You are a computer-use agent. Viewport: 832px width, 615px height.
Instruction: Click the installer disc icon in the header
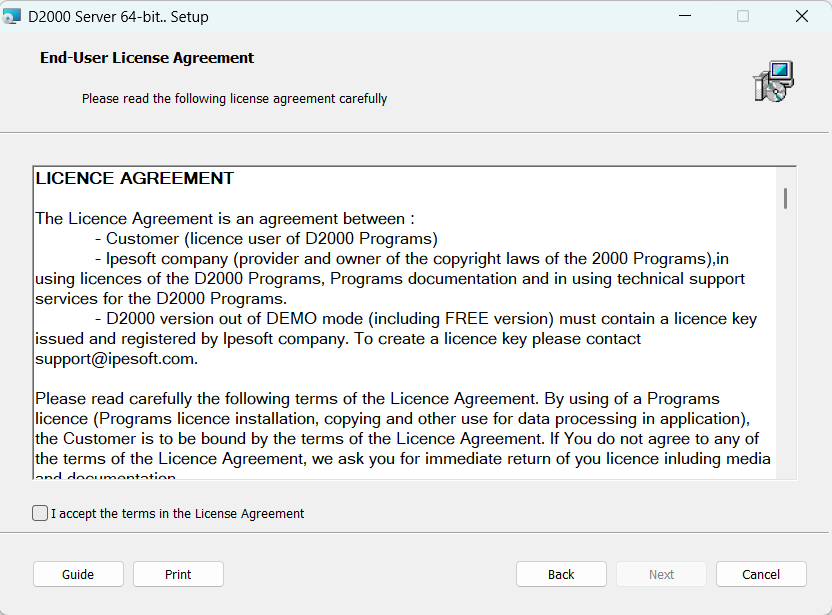click(x=773, y=81)
